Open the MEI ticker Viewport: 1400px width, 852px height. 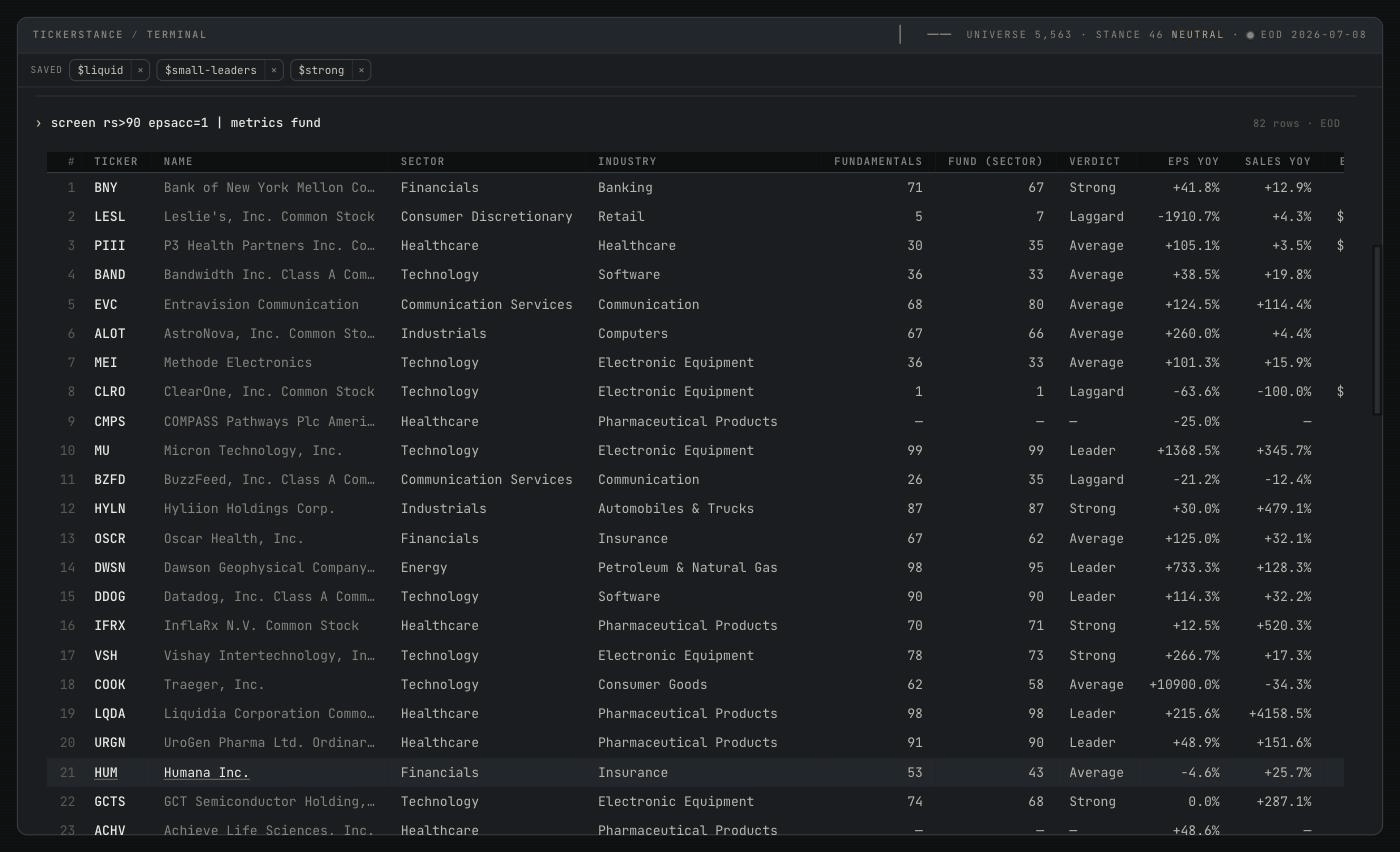[106, 362]
